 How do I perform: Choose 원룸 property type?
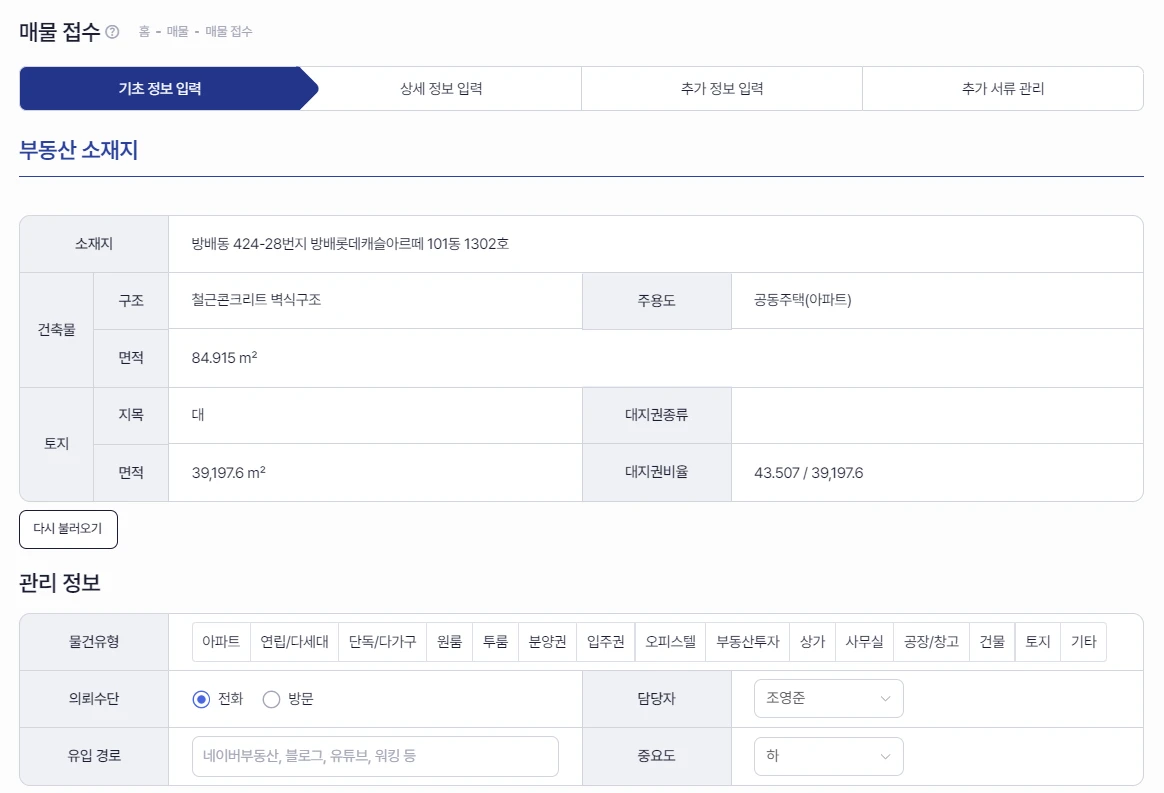pyautogui.click(x=449, y=642)
